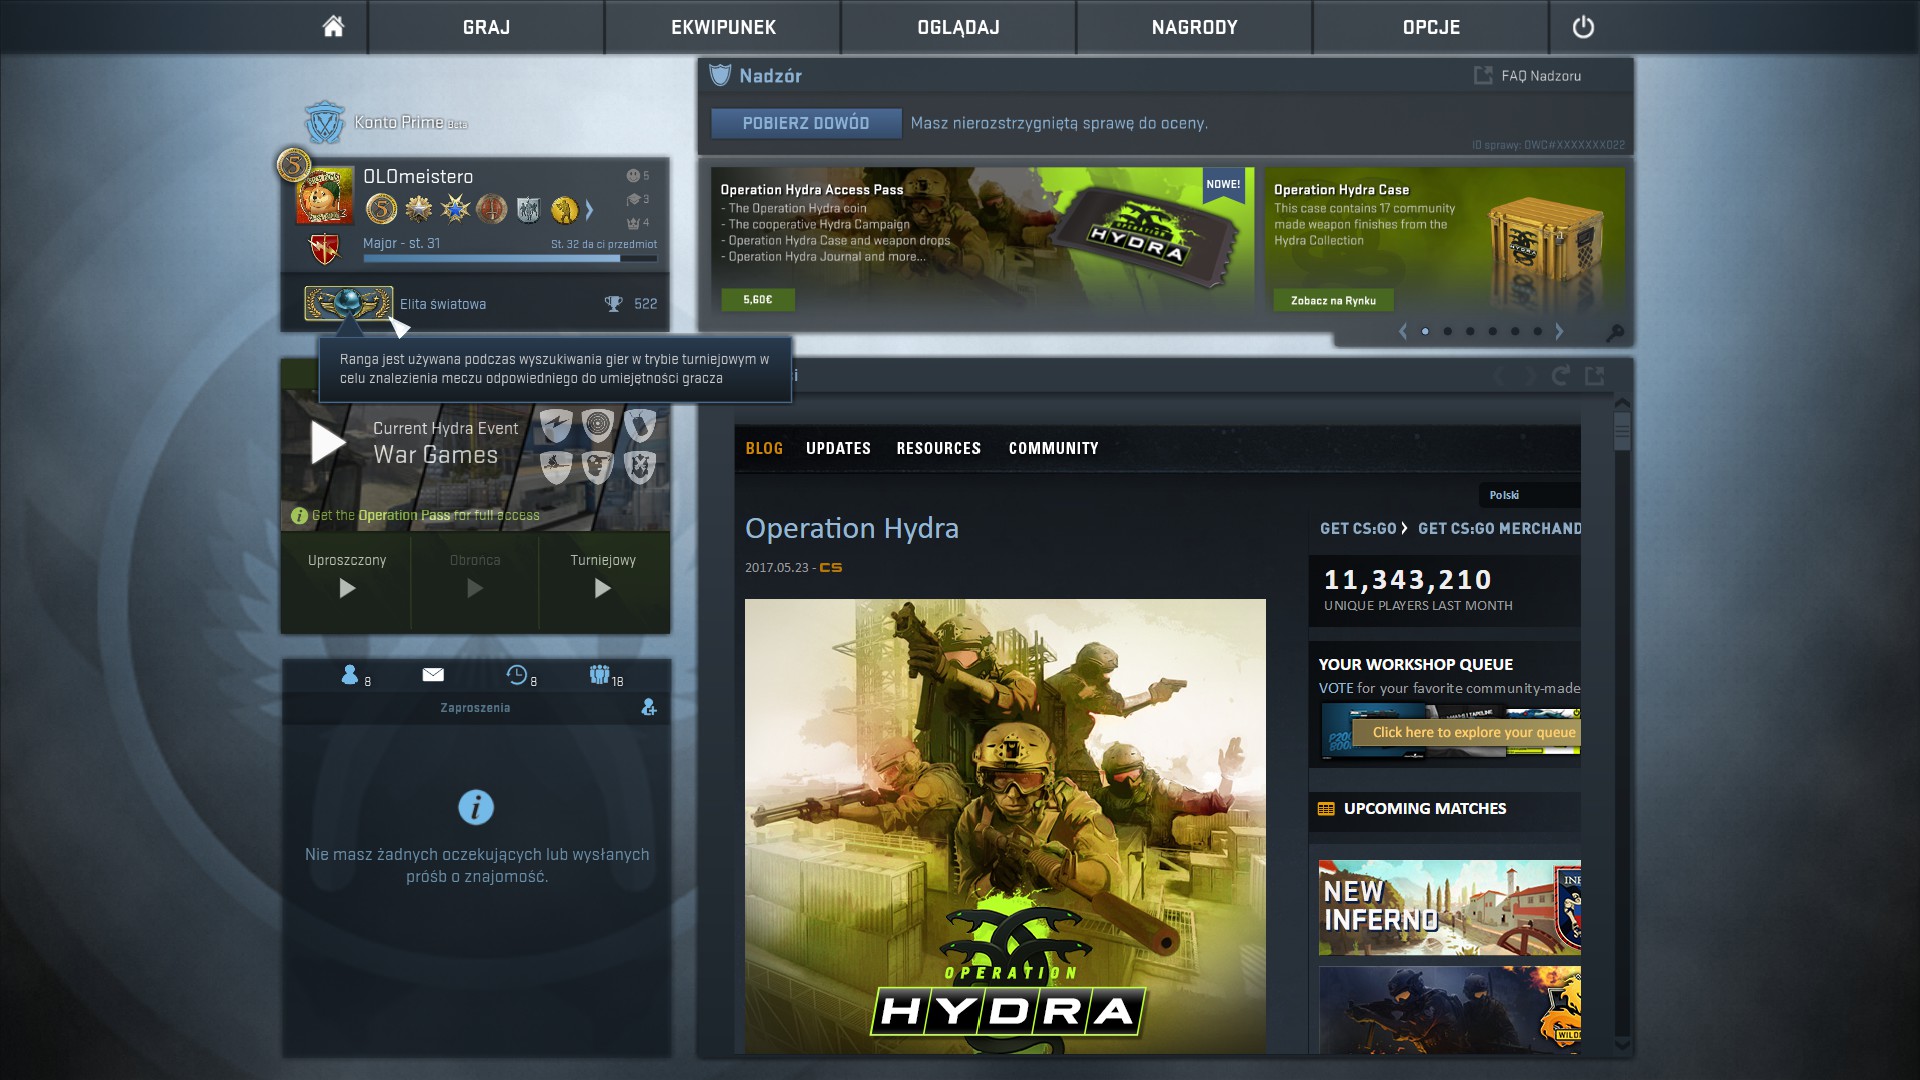
Task: Click the add friend icon
Action: pos(649,708)
